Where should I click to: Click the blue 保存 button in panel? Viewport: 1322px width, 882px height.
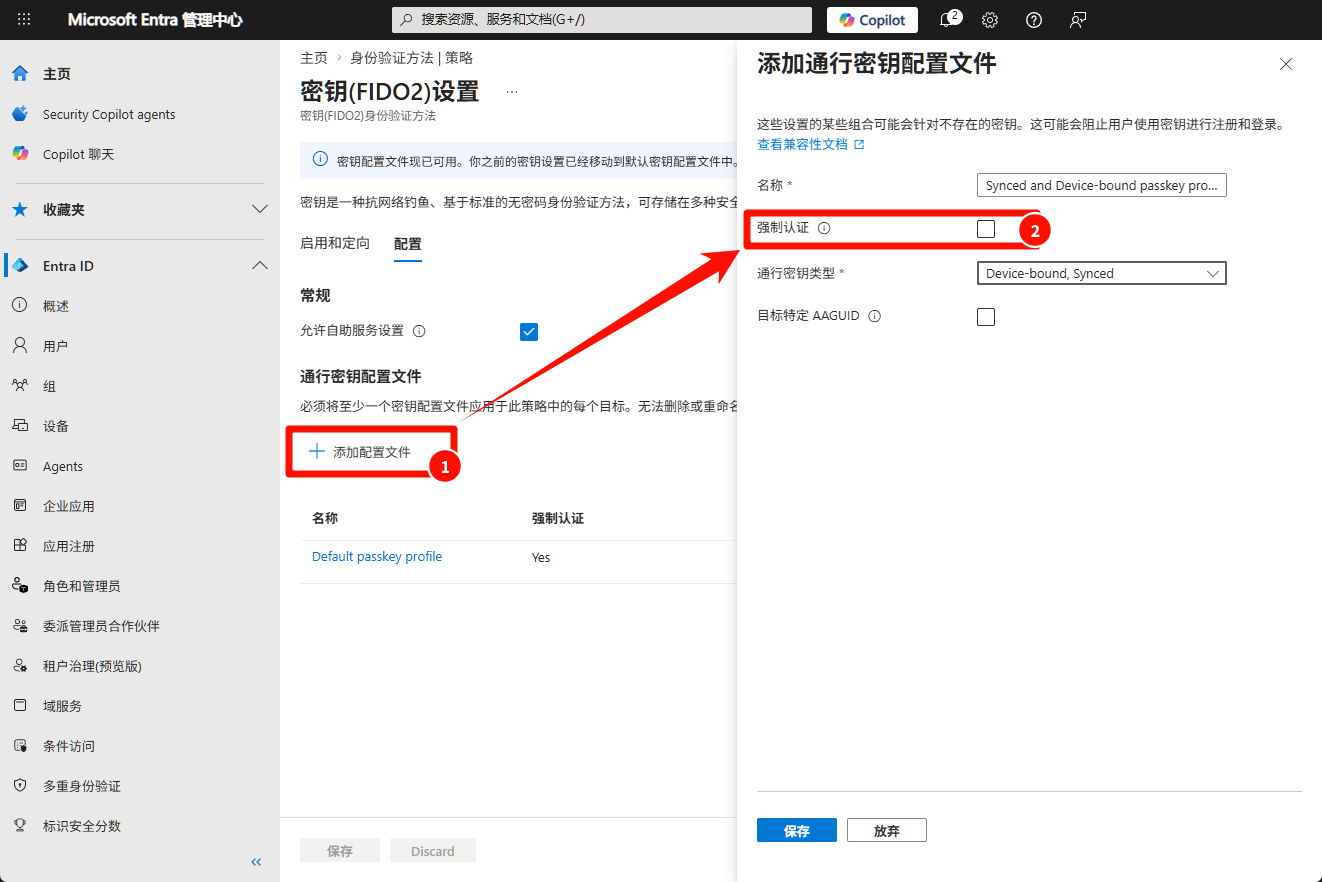pos(797,830)
